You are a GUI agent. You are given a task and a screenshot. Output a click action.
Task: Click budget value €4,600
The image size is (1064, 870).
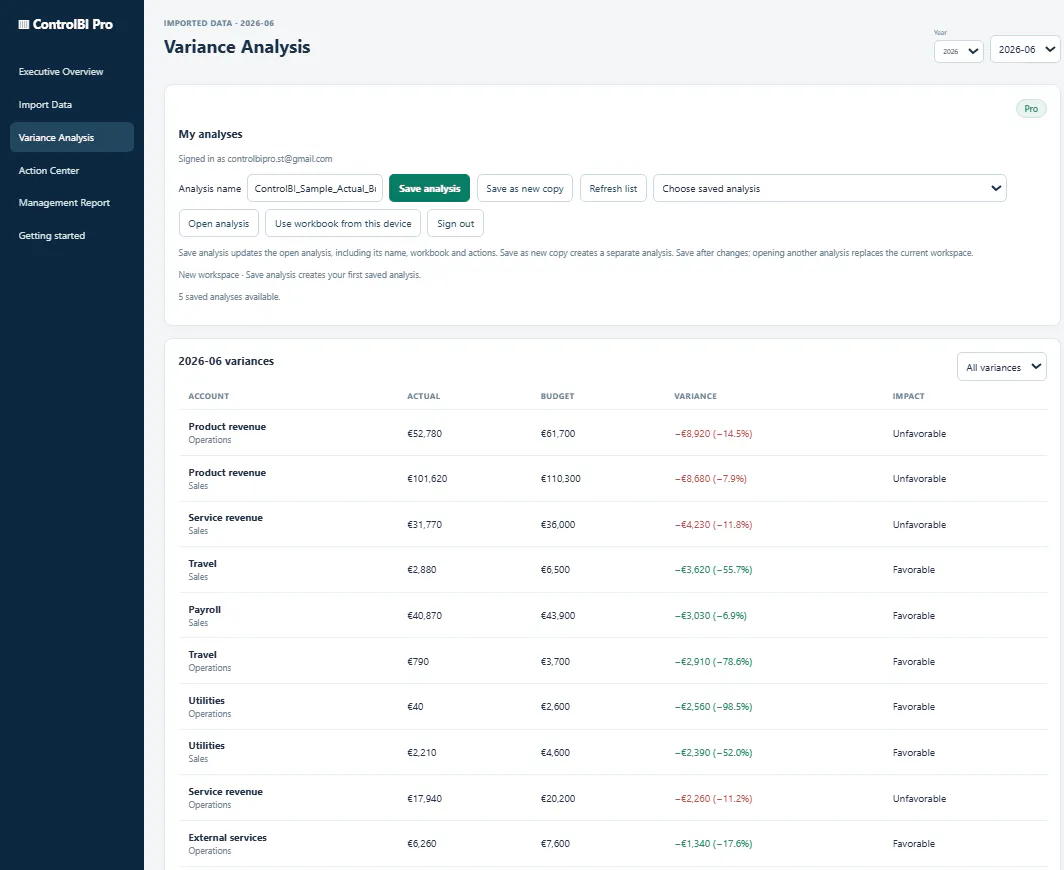pos(555,753)
